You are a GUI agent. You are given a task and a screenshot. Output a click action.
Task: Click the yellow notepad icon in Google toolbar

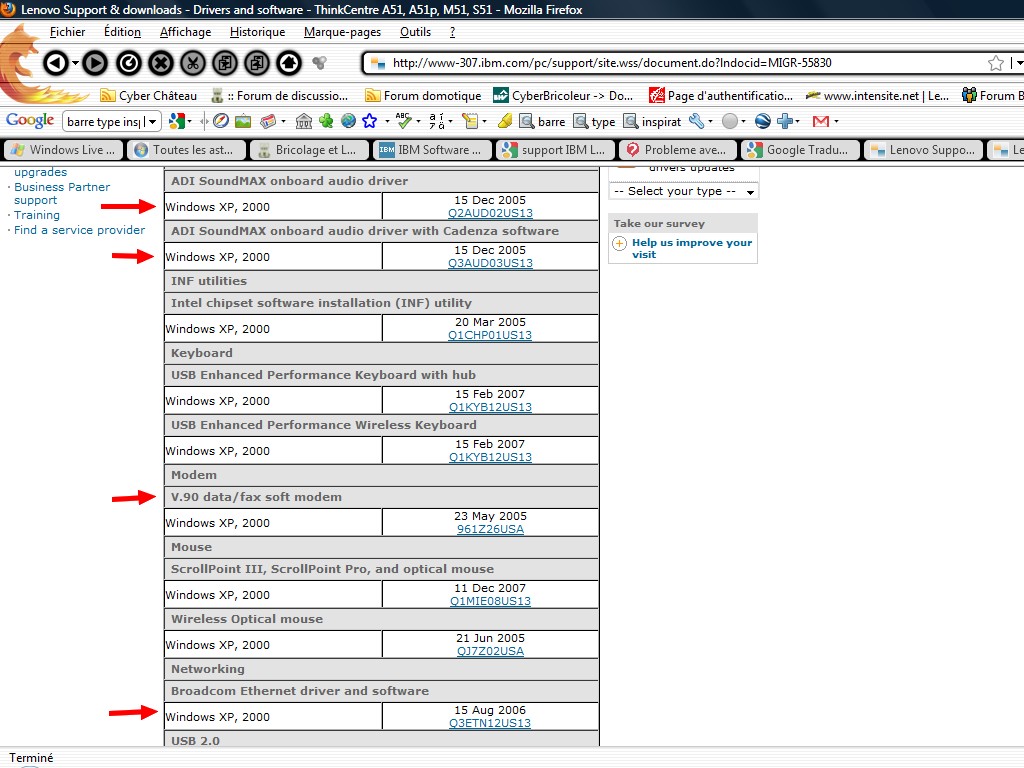click(x=470, y=121)
